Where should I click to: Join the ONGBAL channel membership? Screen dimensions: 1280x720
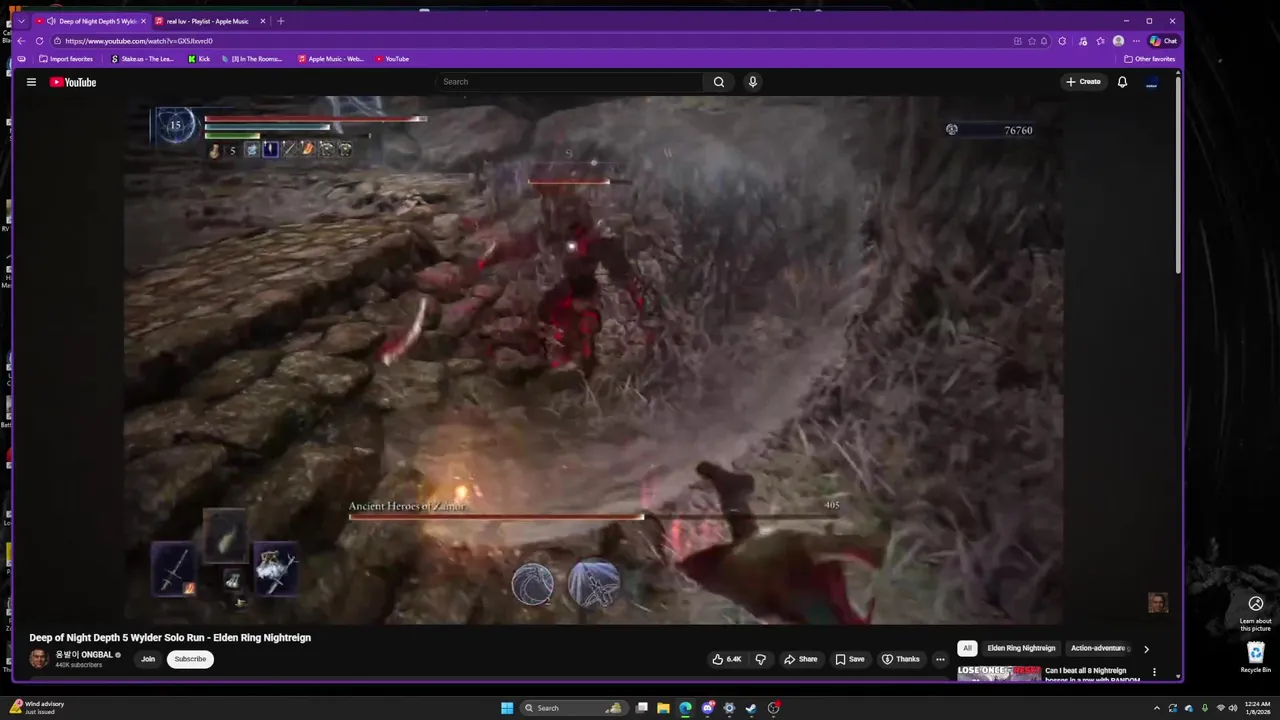click(148, 659)
